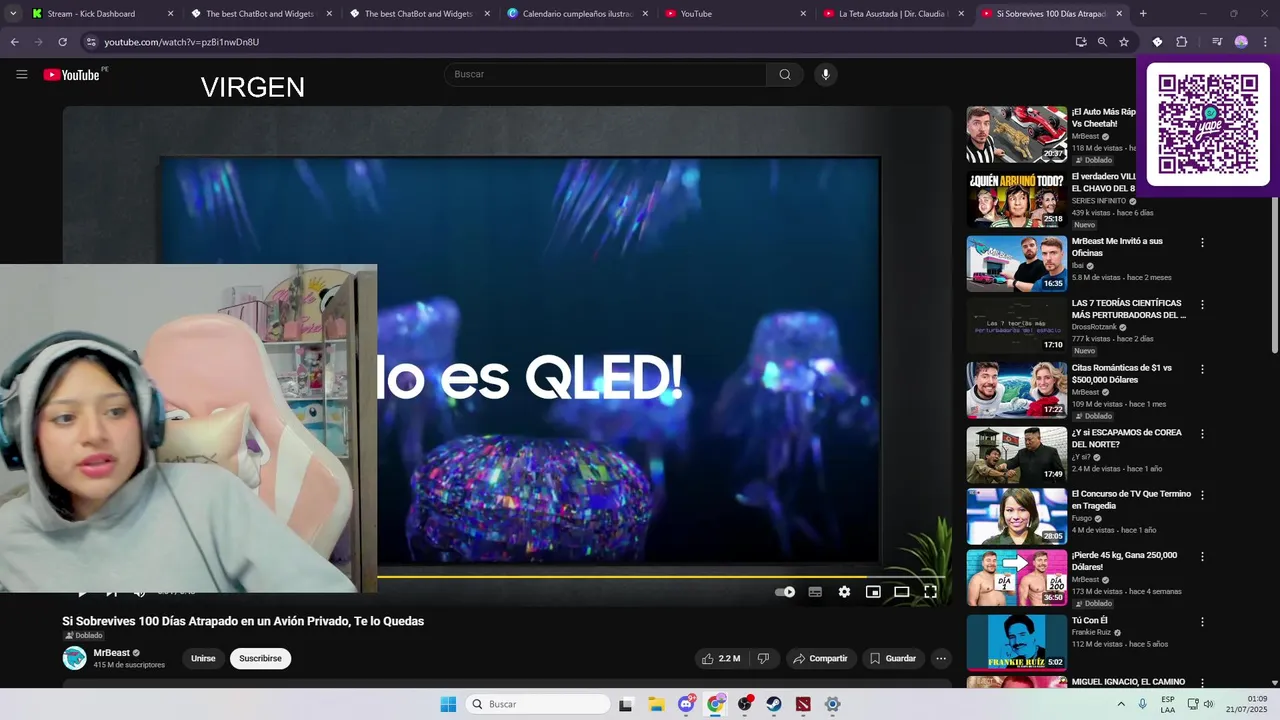
Task: Switch to La Teta Asustada tab
Action: [x=893, y=14]
